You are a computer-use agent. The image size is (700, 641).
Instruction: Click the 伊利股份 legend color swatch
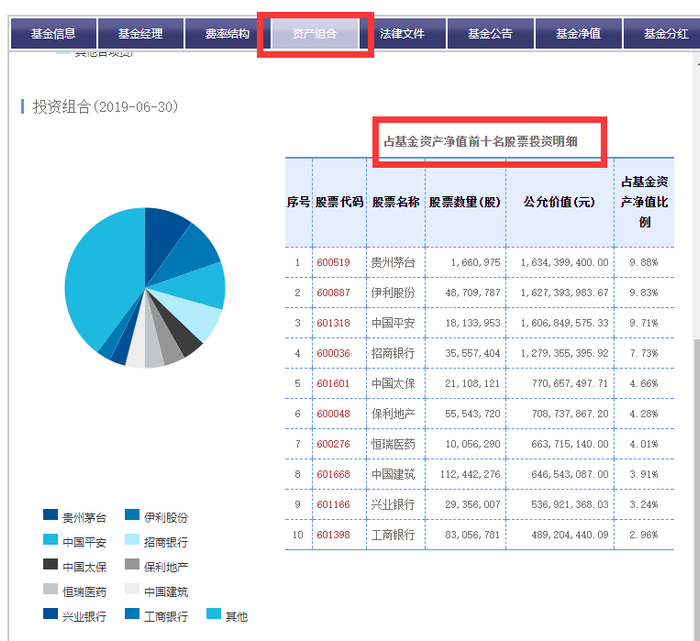coord(132,515)
